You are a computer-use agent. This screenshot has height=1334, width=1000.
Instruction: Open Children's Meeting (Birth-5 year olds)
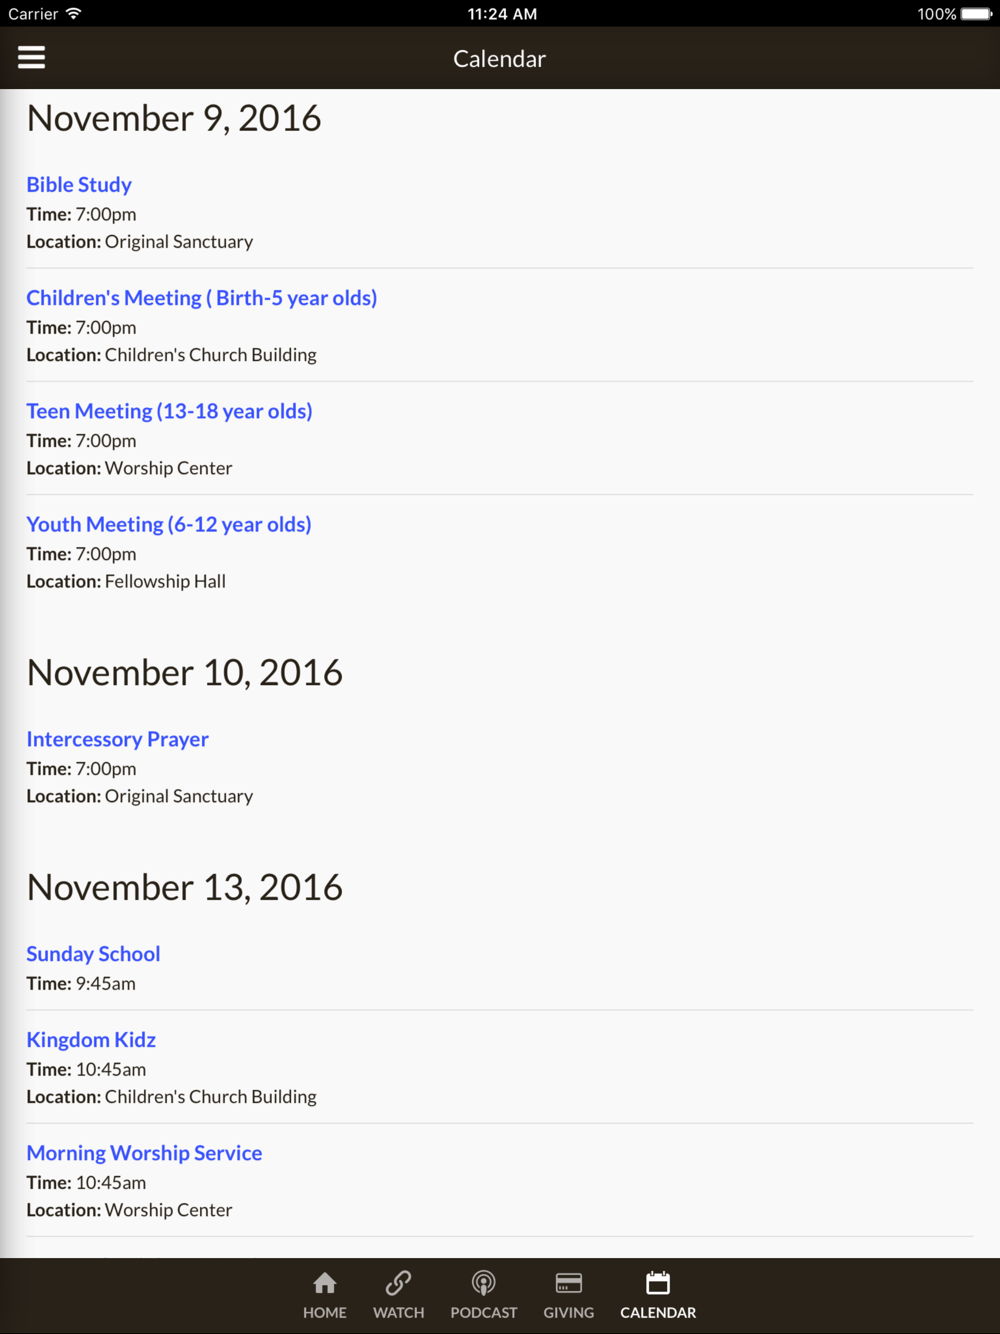coord(201,298)
